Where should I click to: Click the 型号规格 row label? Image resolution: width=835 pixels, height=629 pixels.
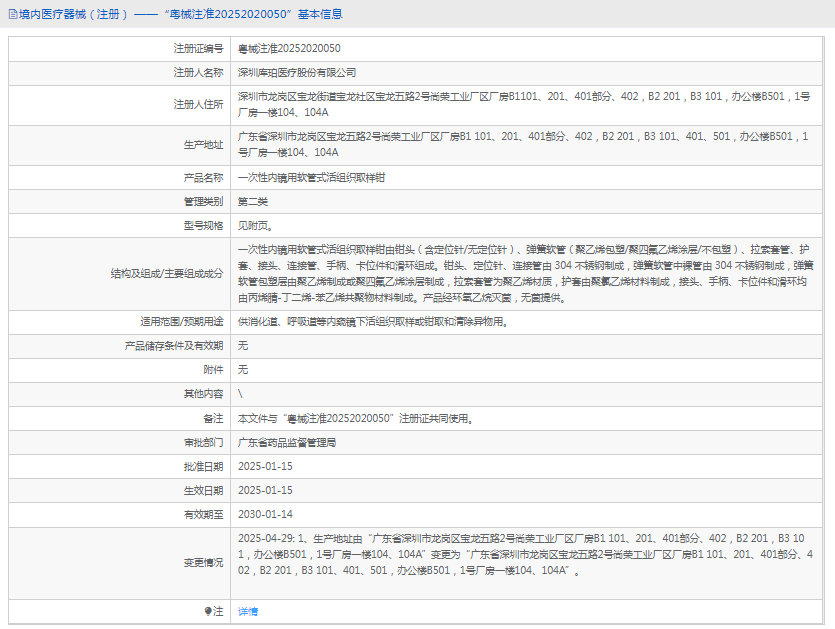click(203, 225)
